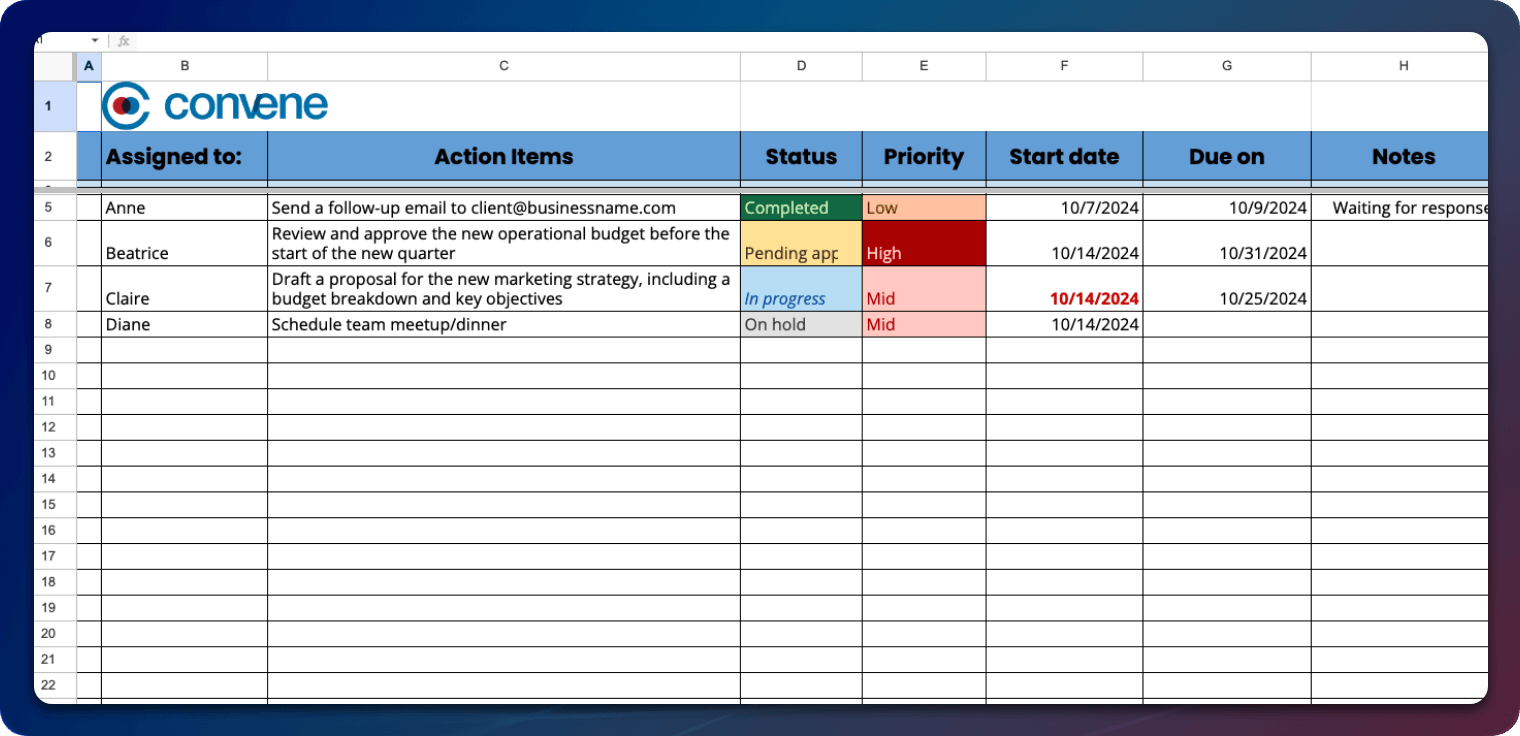1520x736 pixels.
Task: Click the Convene logo image
Action: (x=215, y=106)
